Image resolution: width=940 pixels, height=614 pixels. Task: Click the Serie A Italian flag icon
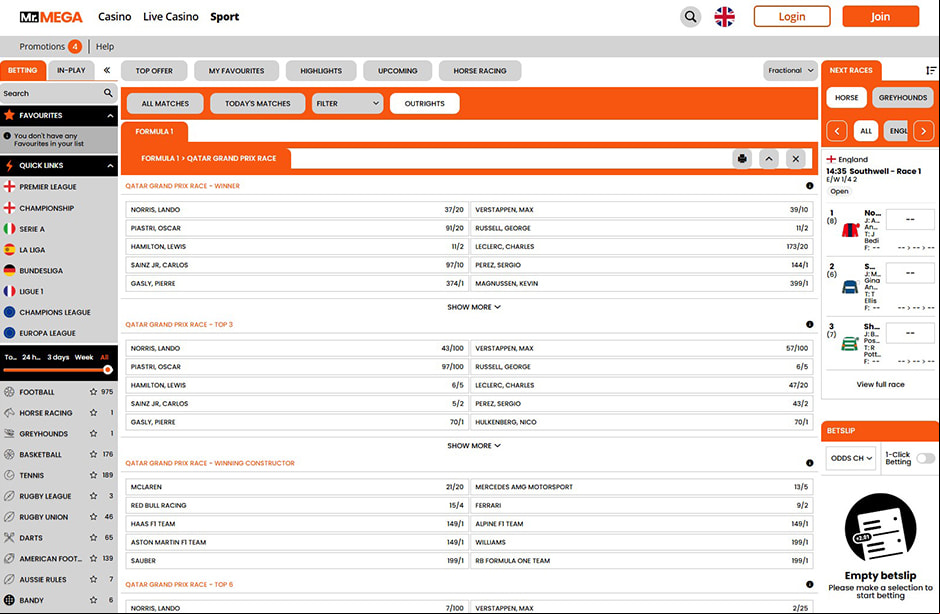pyautogui.click(x=9, y=229)
